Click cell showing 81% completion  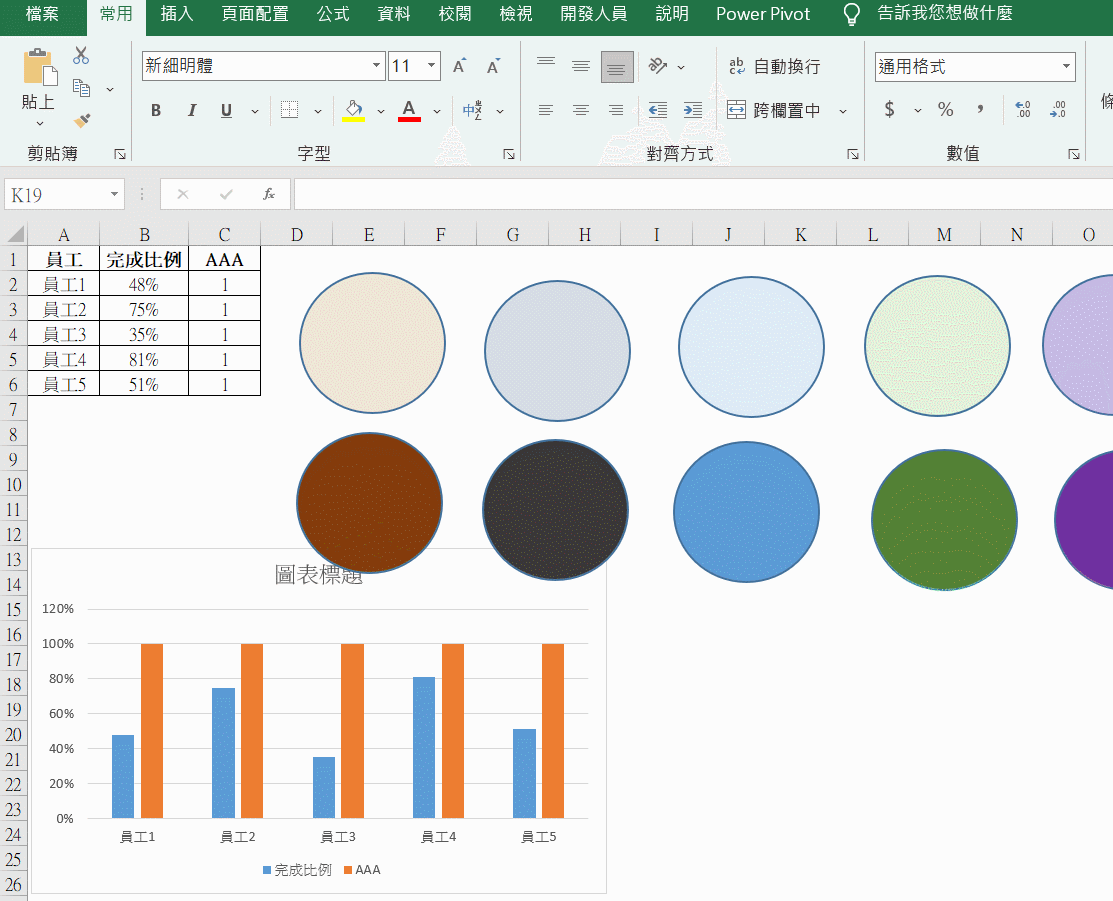click(x=144, y=359)
